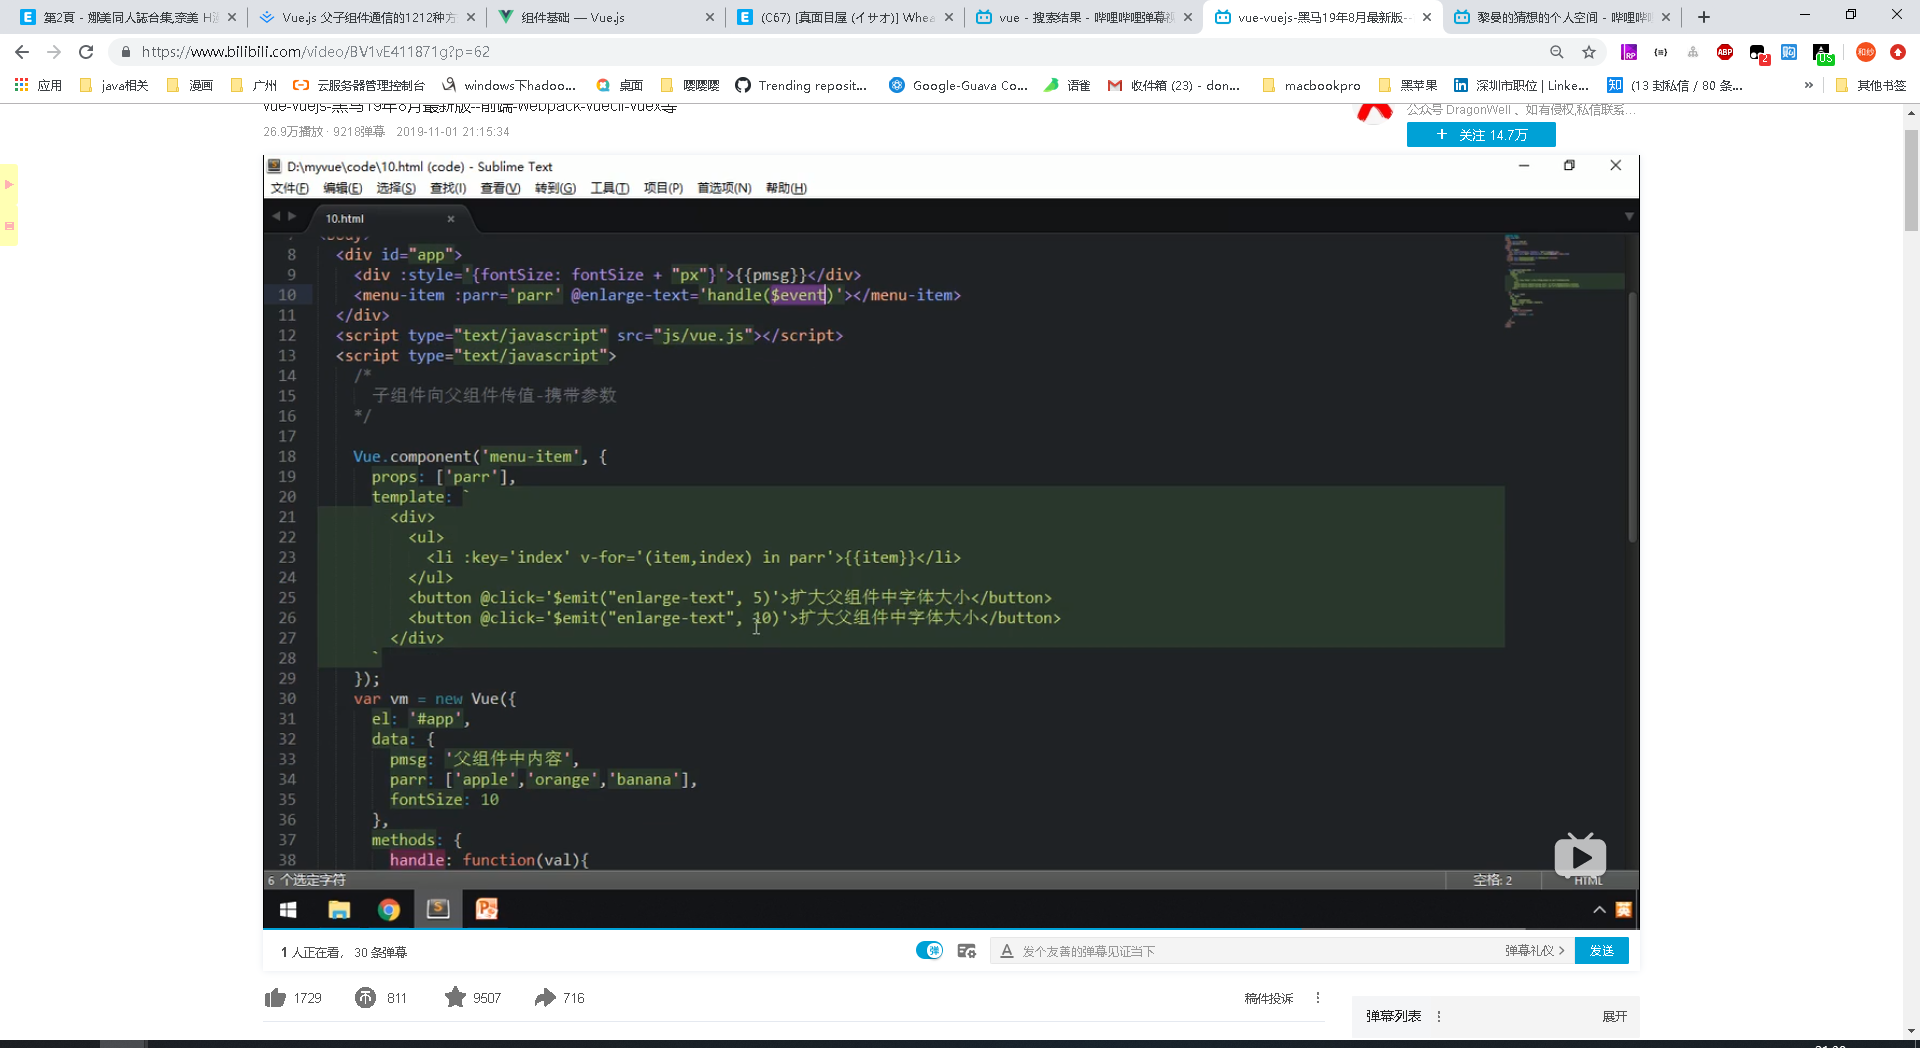
Task: Click the video progress bar under the player
Action: click(x=950, y=930)
